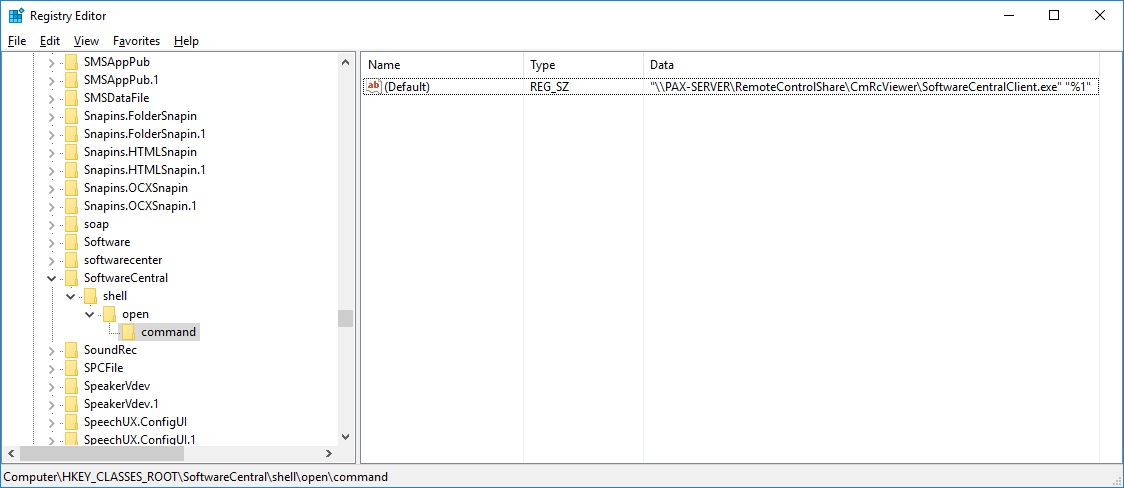Collapse the open subkey node

(90, 314)
